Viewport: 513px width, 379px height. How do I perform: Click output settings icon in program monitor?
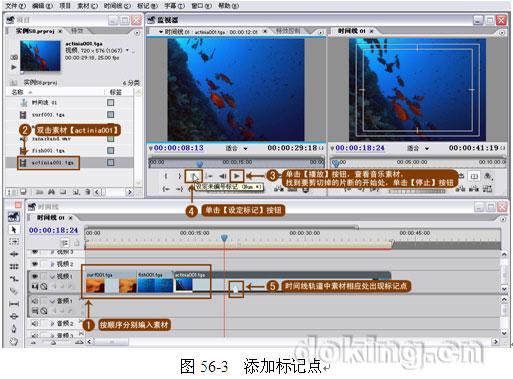[x=488, y=176]
